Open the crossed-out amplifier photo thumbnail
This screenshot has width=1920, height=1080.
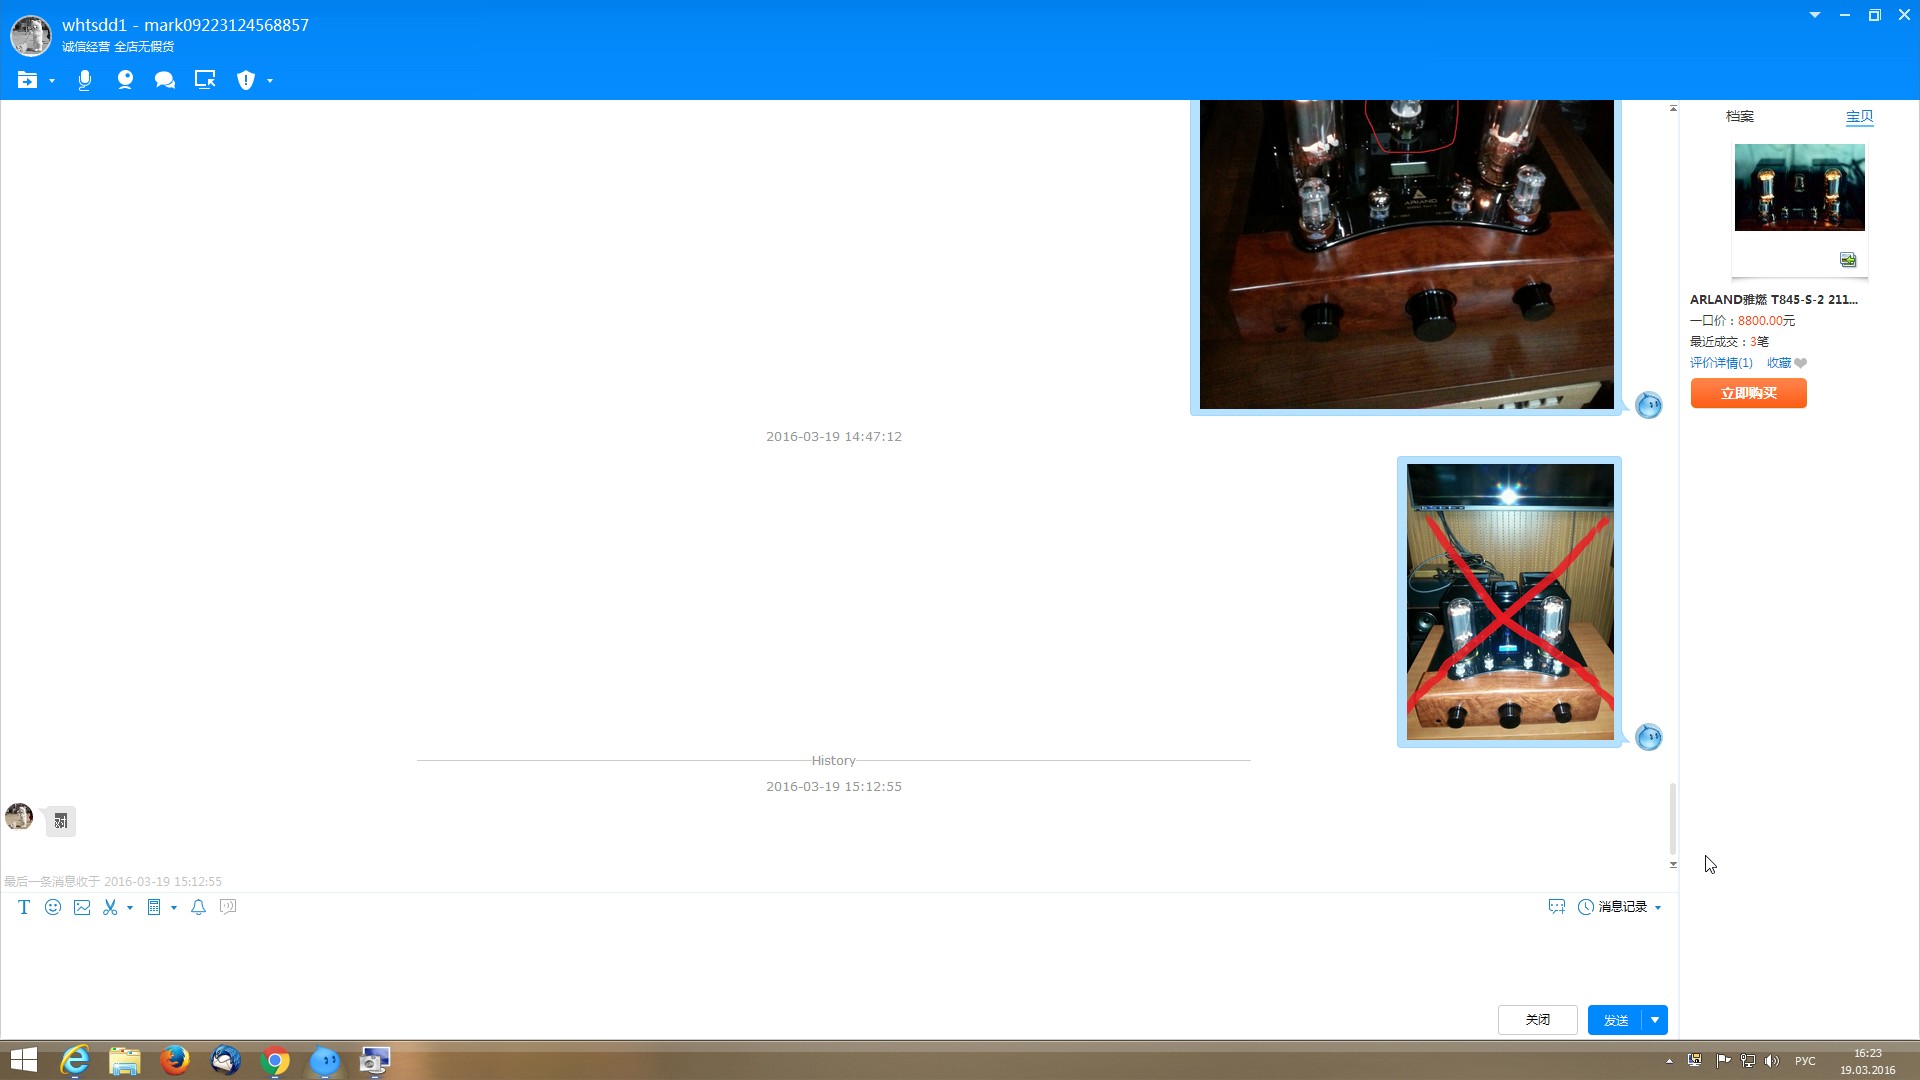coord(1509,601)
